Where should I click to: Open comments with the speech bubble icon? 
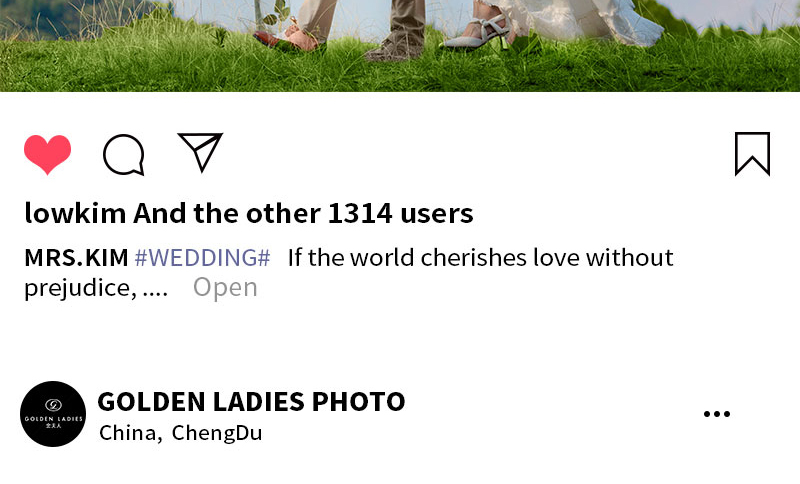coord(124,155)
